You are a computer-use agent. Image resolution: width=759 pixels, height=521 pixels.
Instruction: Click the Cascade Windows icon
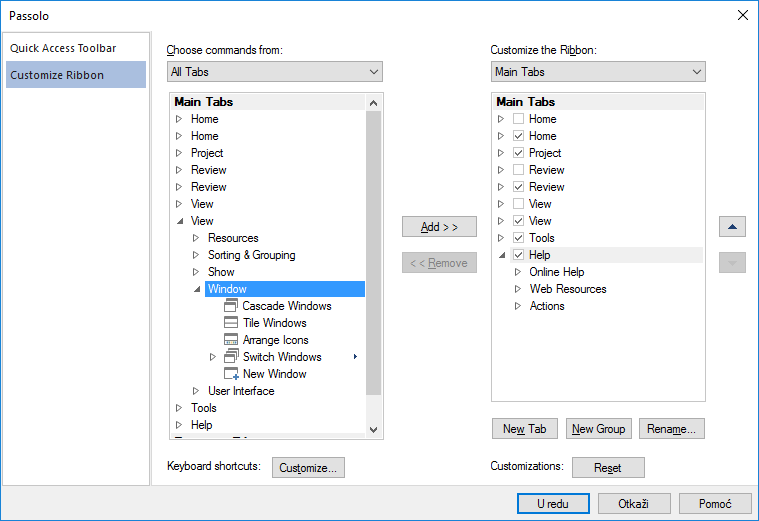pos(231,306)
